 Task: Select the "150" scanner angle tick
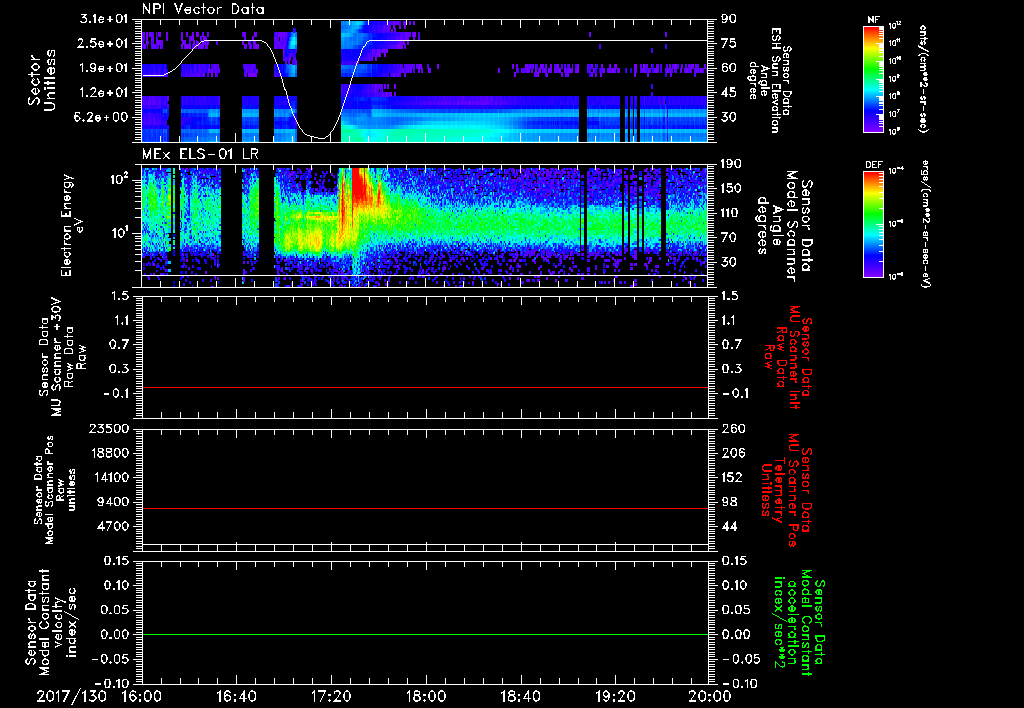pyautogui.click(x=731, y=188)
